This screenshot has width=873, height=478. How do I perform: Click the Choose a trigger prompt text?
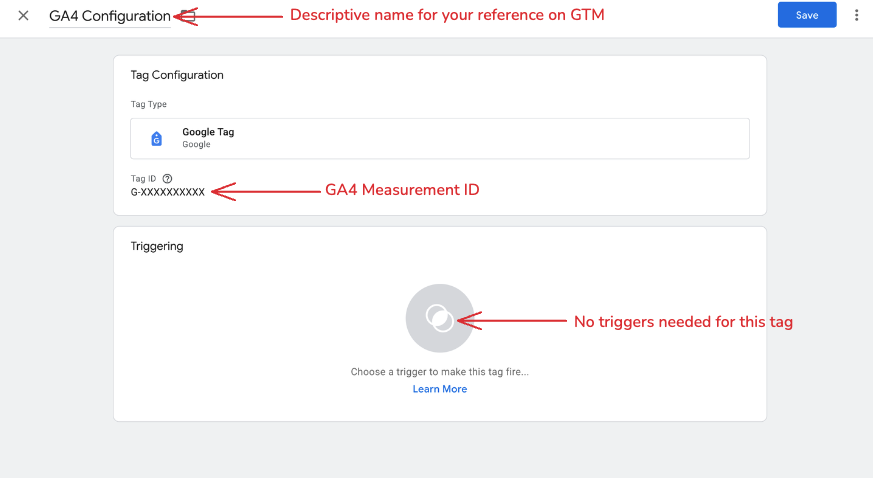pos(440,372)
